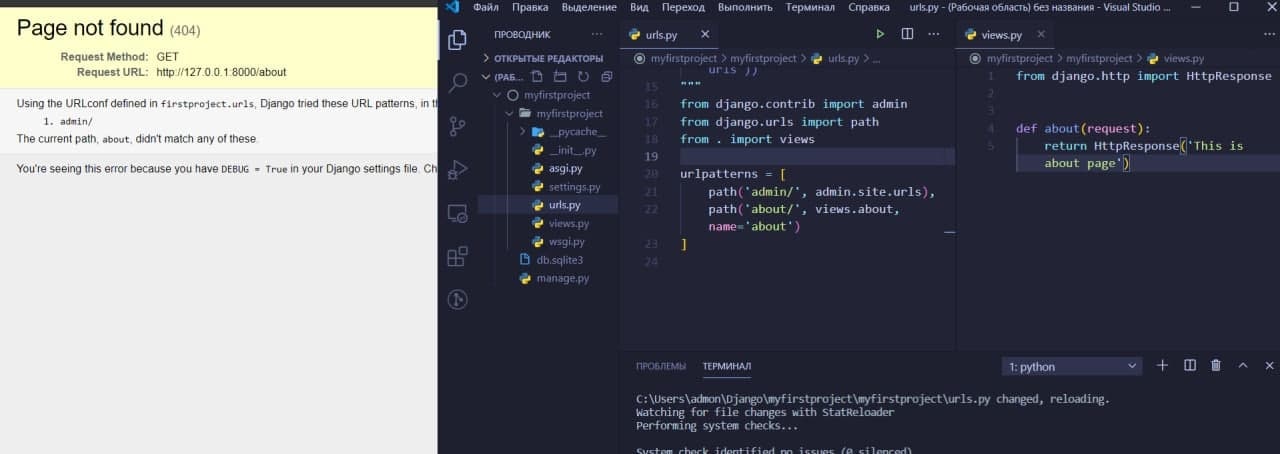
Task: Switch to the views.py editor tab
Action: (x=1004, y=34)
